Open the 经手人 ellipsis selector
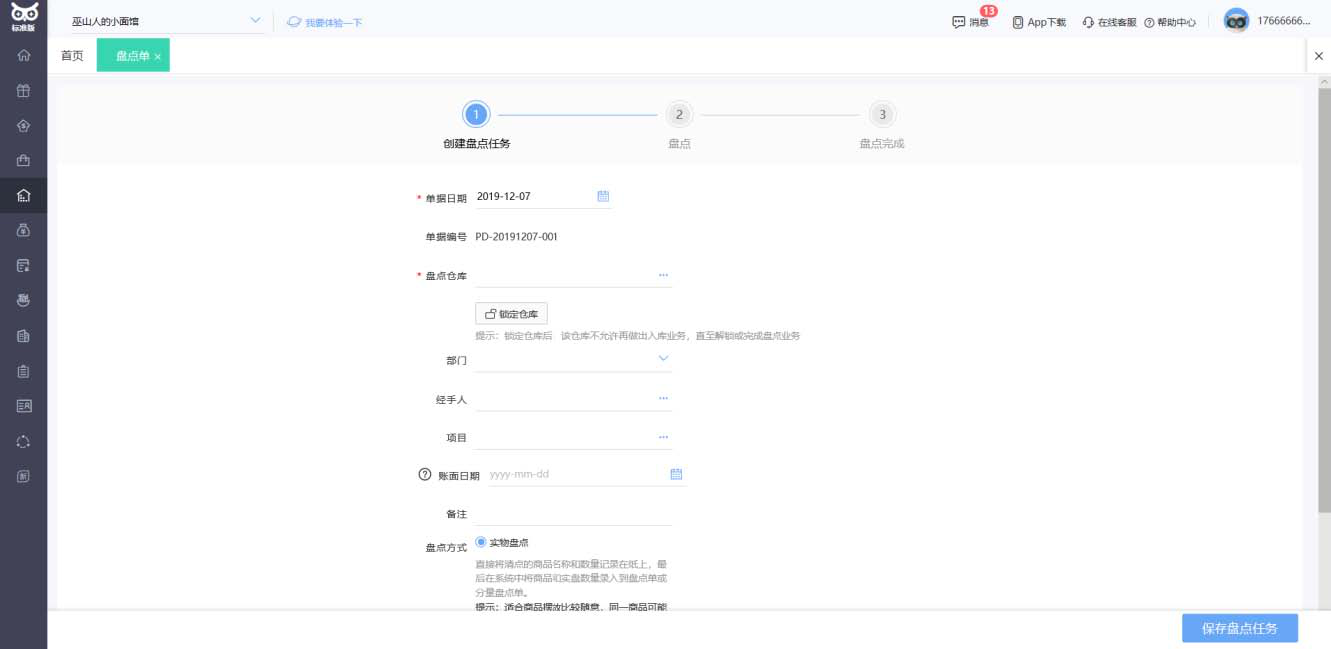The height and width of the screenshot is (649, 1331). click(663, 398)
